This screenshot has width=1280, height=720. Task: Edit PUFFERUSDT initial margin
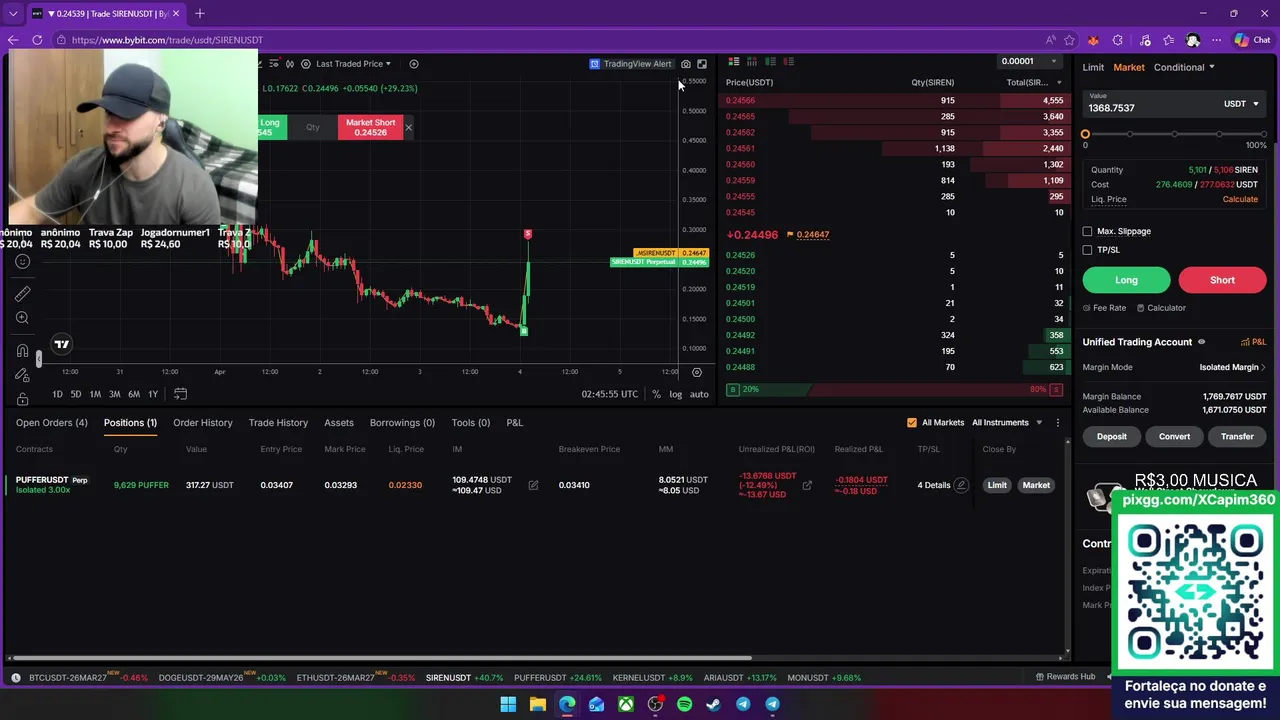click(x=533, y=485)
